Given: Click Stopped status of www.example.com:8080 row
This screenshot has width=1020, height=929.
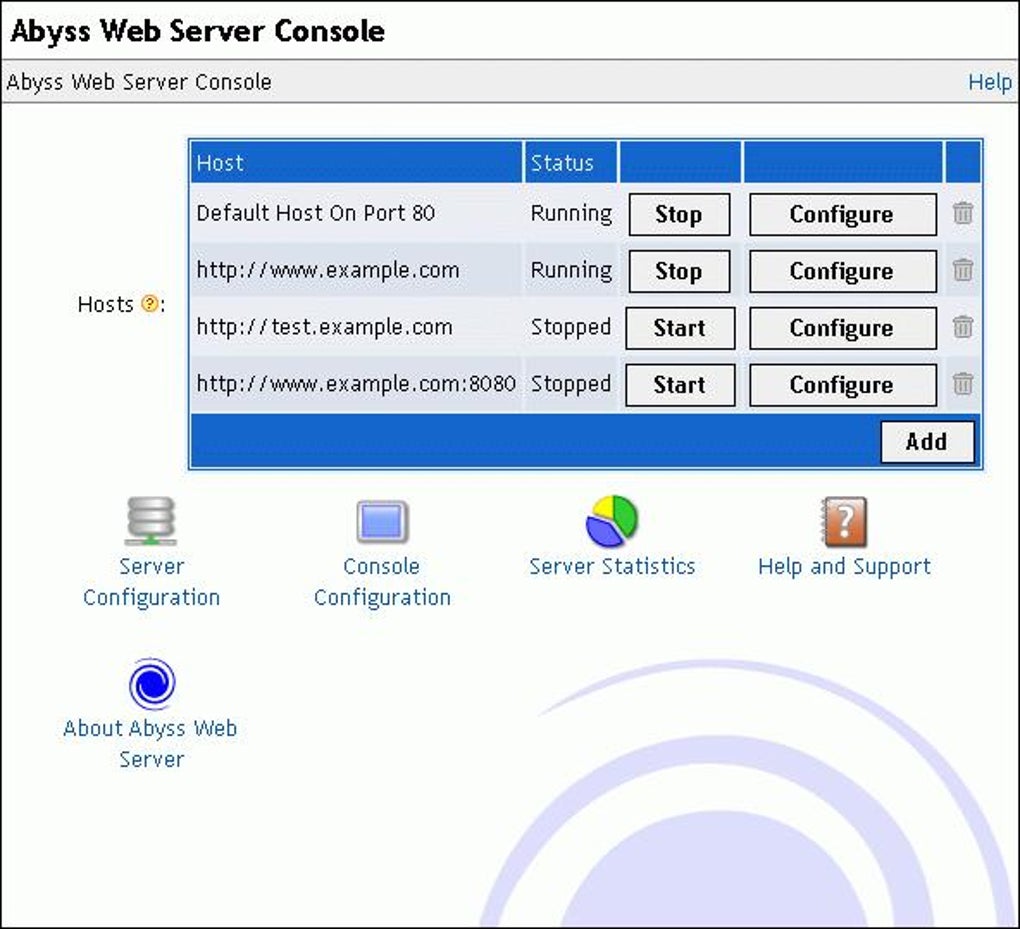Looking at the screenshot, I should (x=570, y=383).
